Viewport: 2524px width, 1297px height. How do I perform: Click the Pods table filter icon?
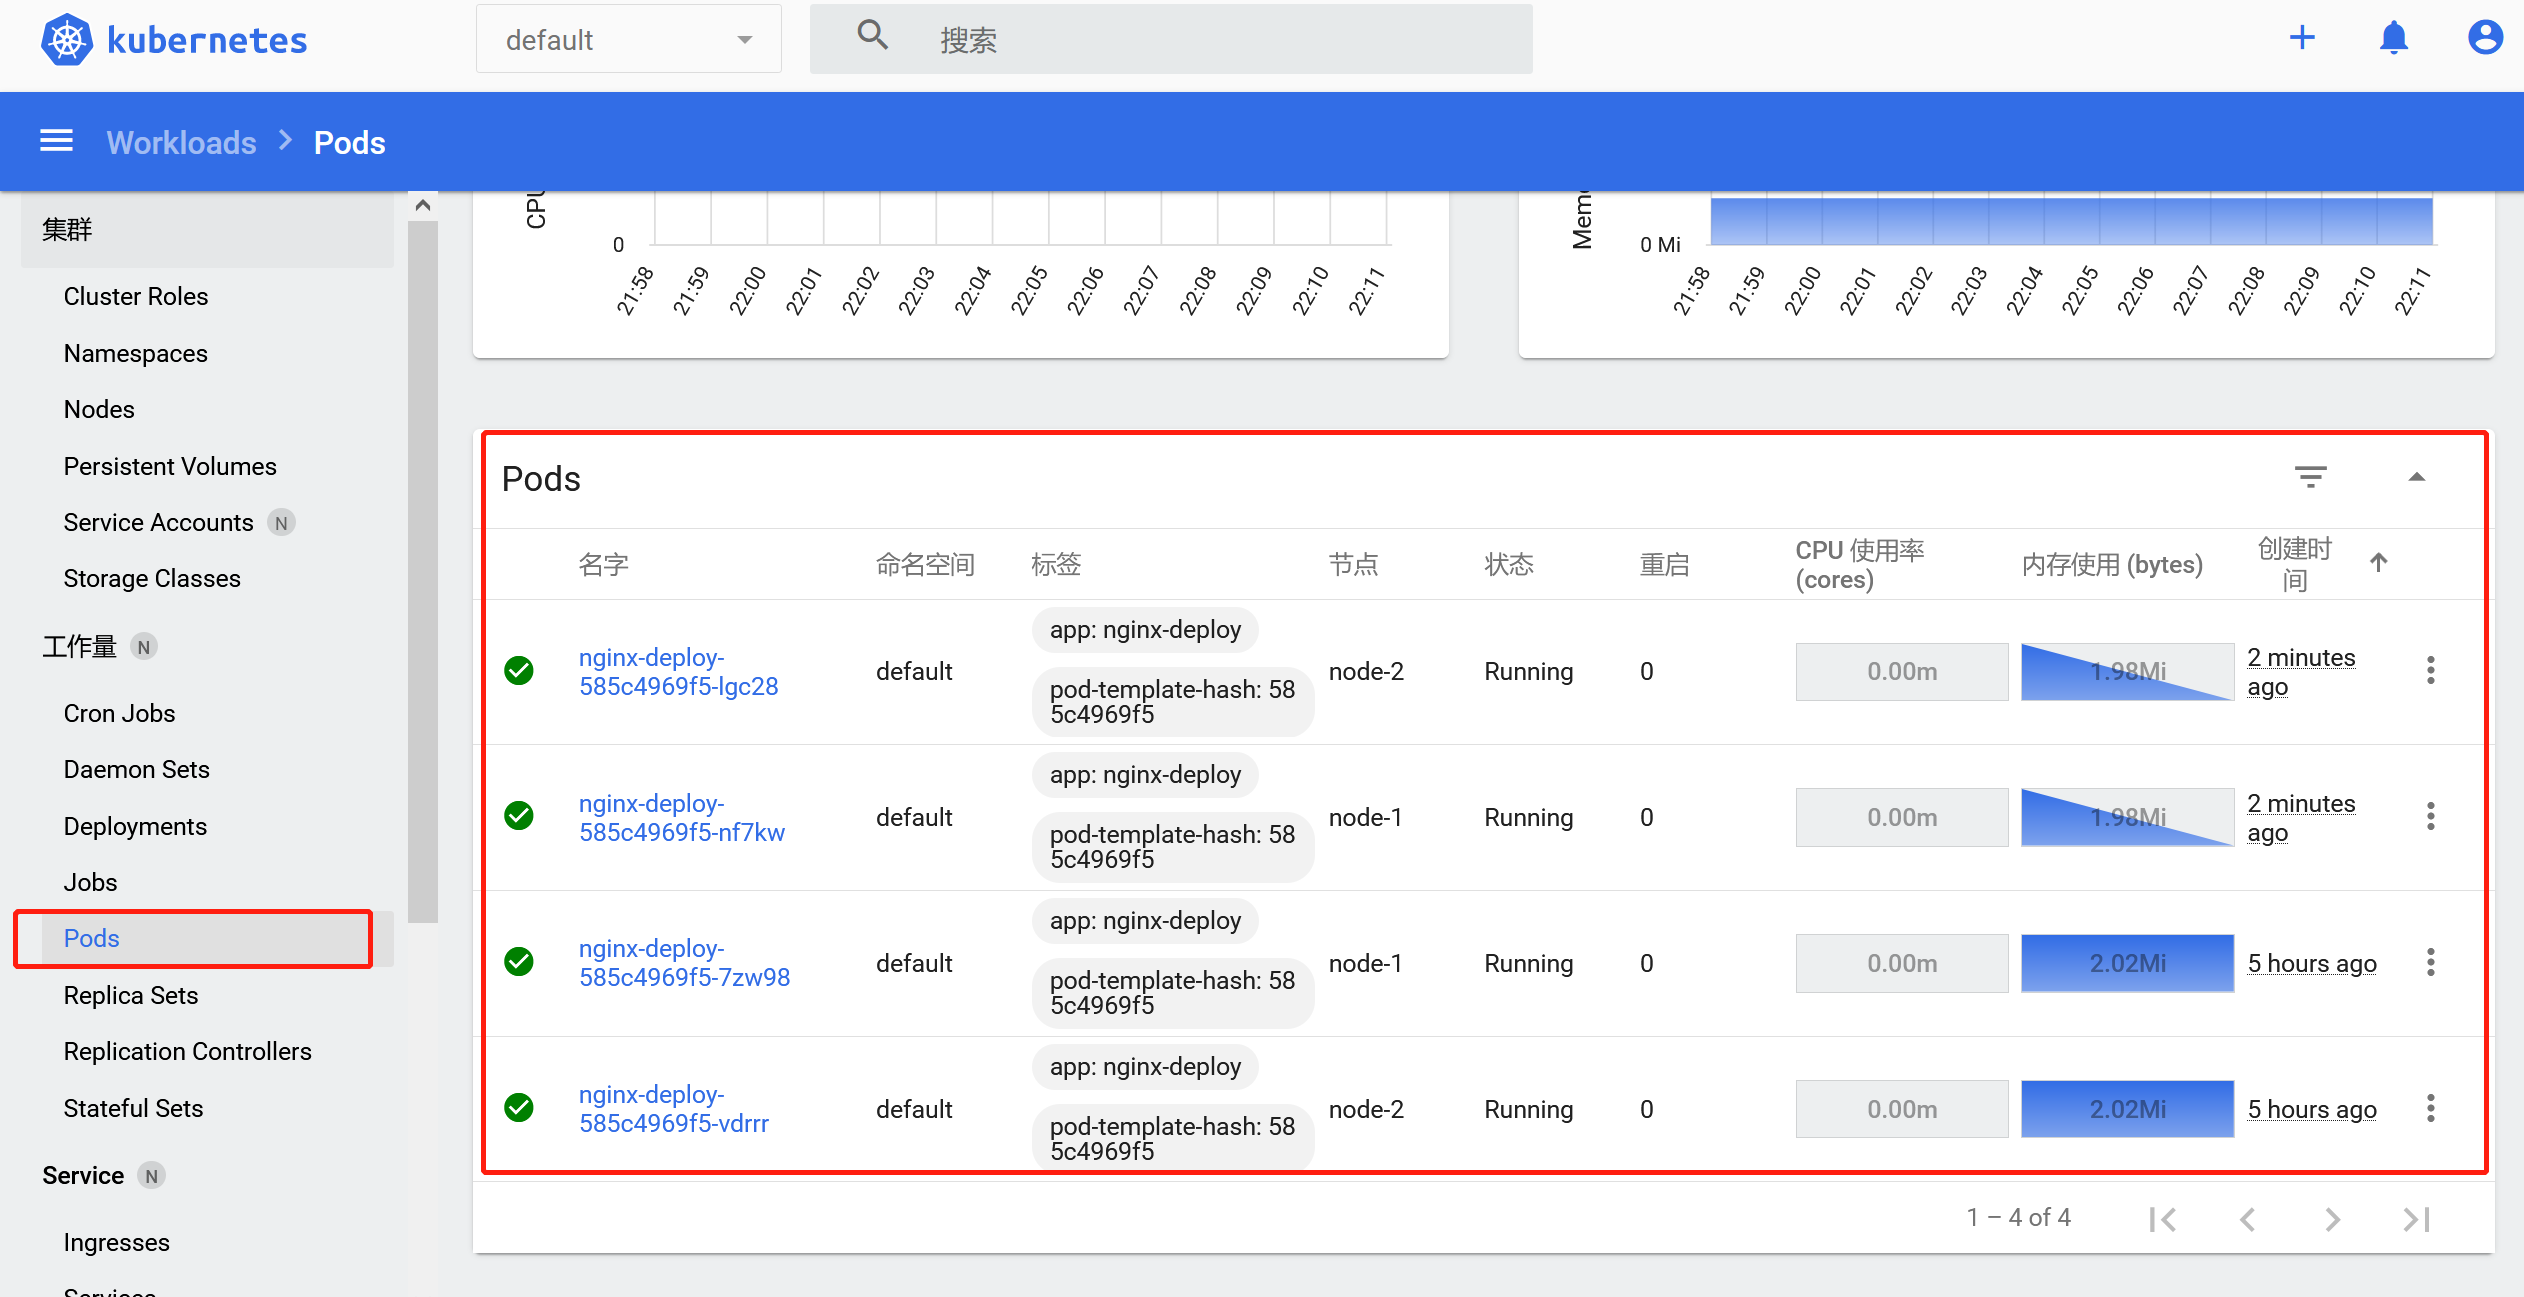[2310, 477]
